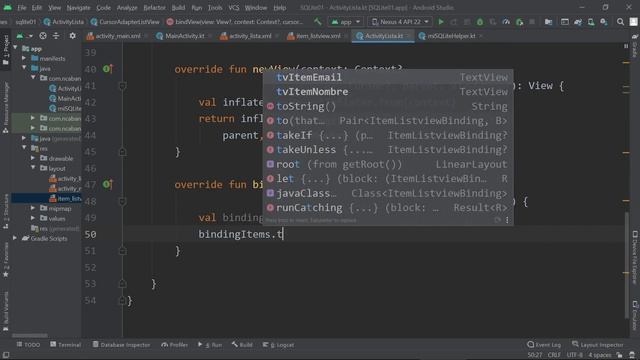
Task: Click the Attach Debugger to process icon
Action: coord(519,22)
